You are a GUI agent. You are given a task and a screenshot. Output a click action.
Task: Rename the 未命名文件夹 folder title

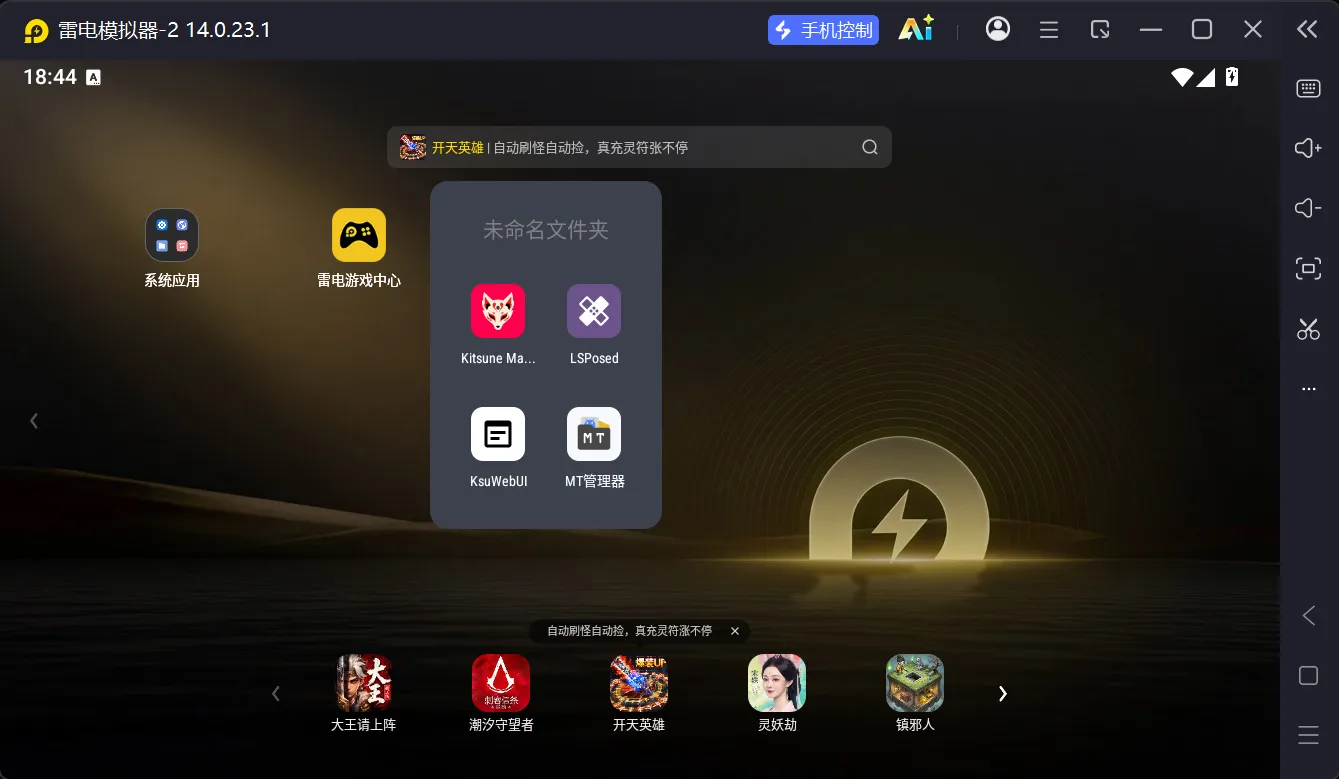pyautogui.click(x=546, y=230)
